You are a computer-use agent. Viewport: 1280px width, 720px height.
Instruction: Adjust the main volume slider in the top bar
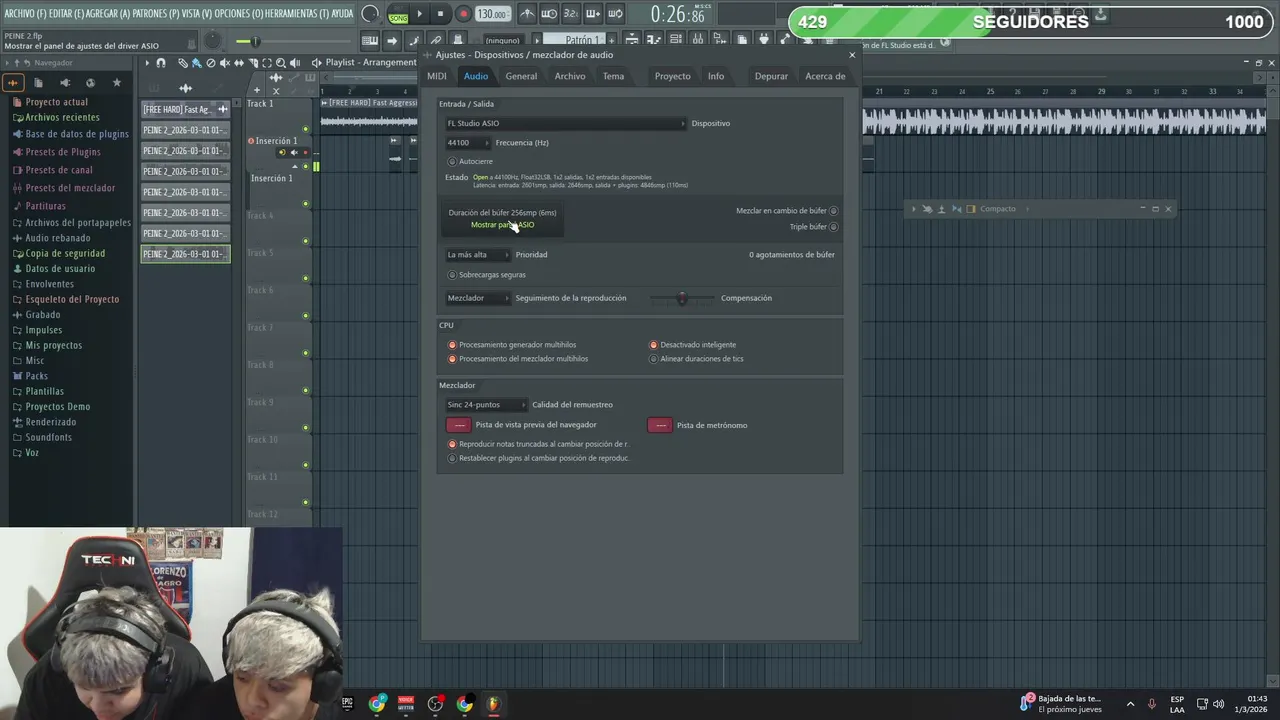(x=257, y=41)
